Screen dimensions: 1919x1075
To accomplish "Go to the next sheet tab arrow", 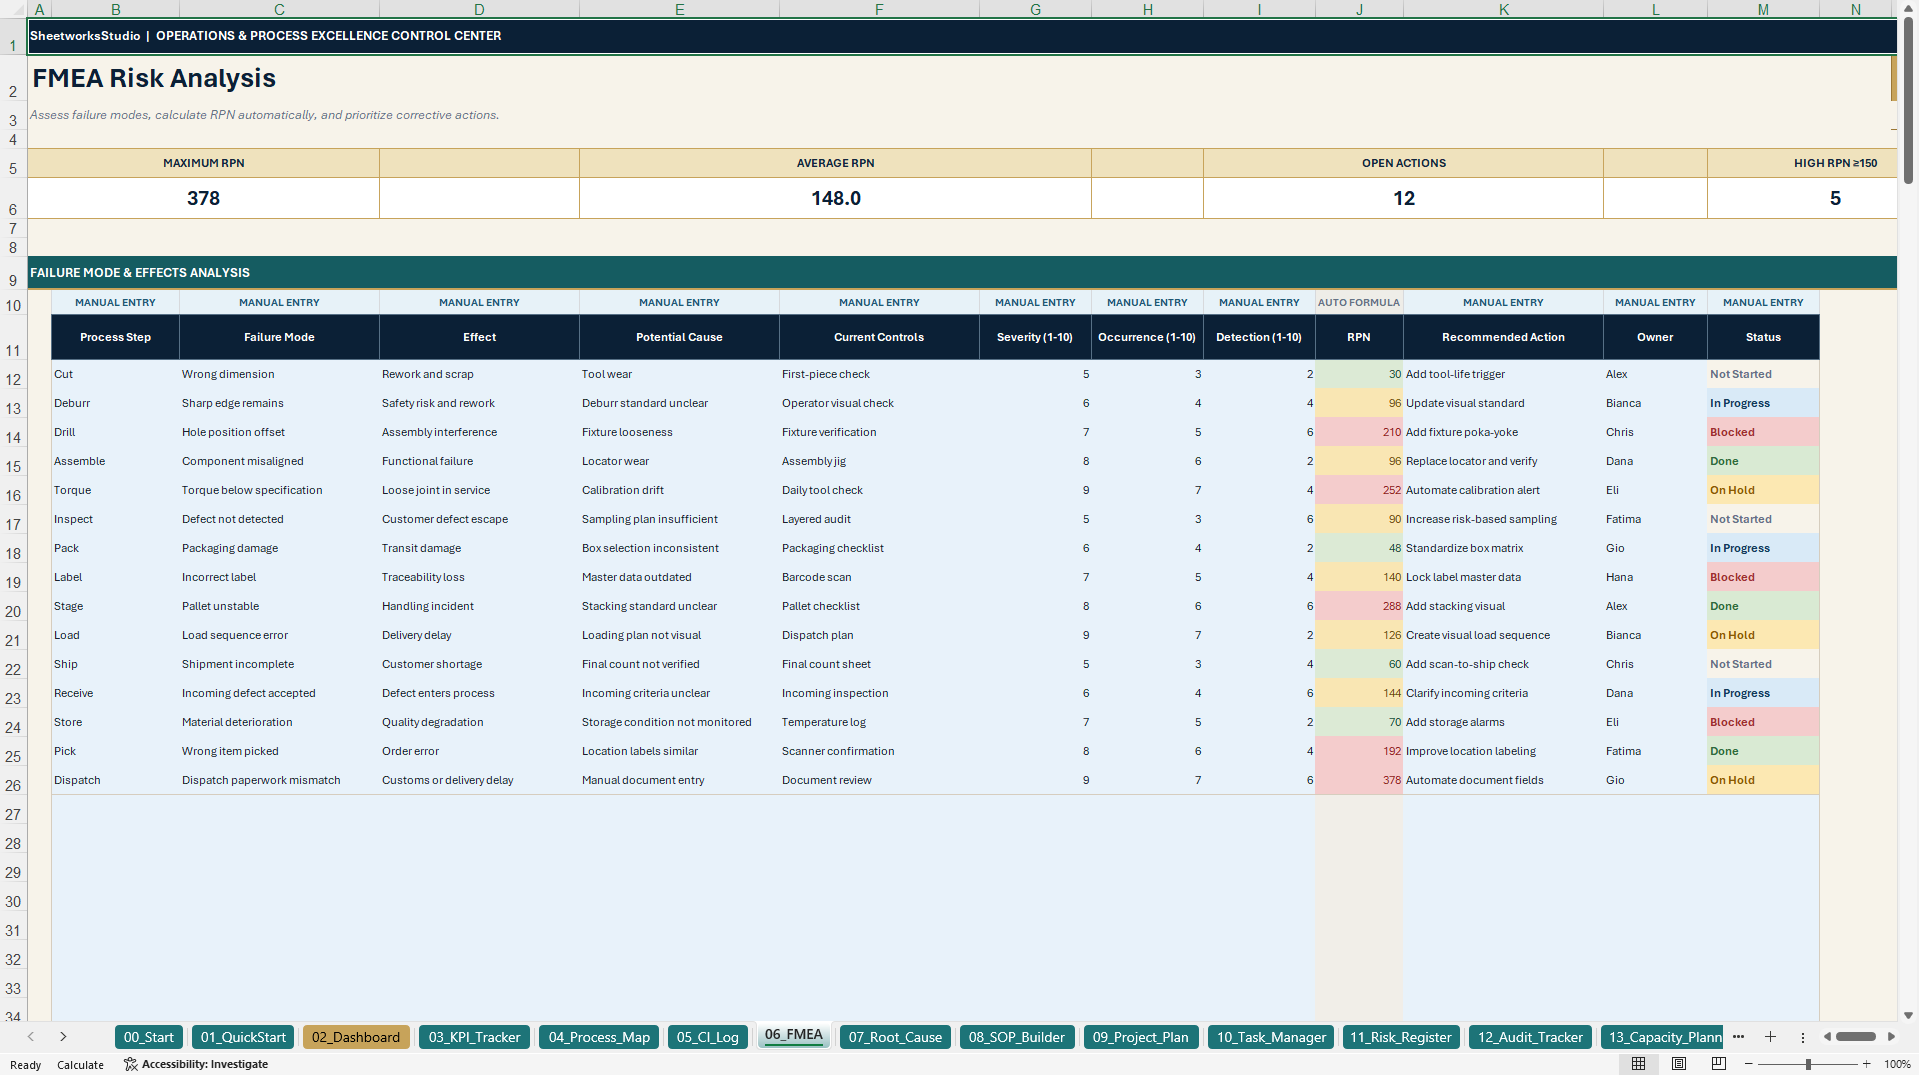I will coord(63,1037).
